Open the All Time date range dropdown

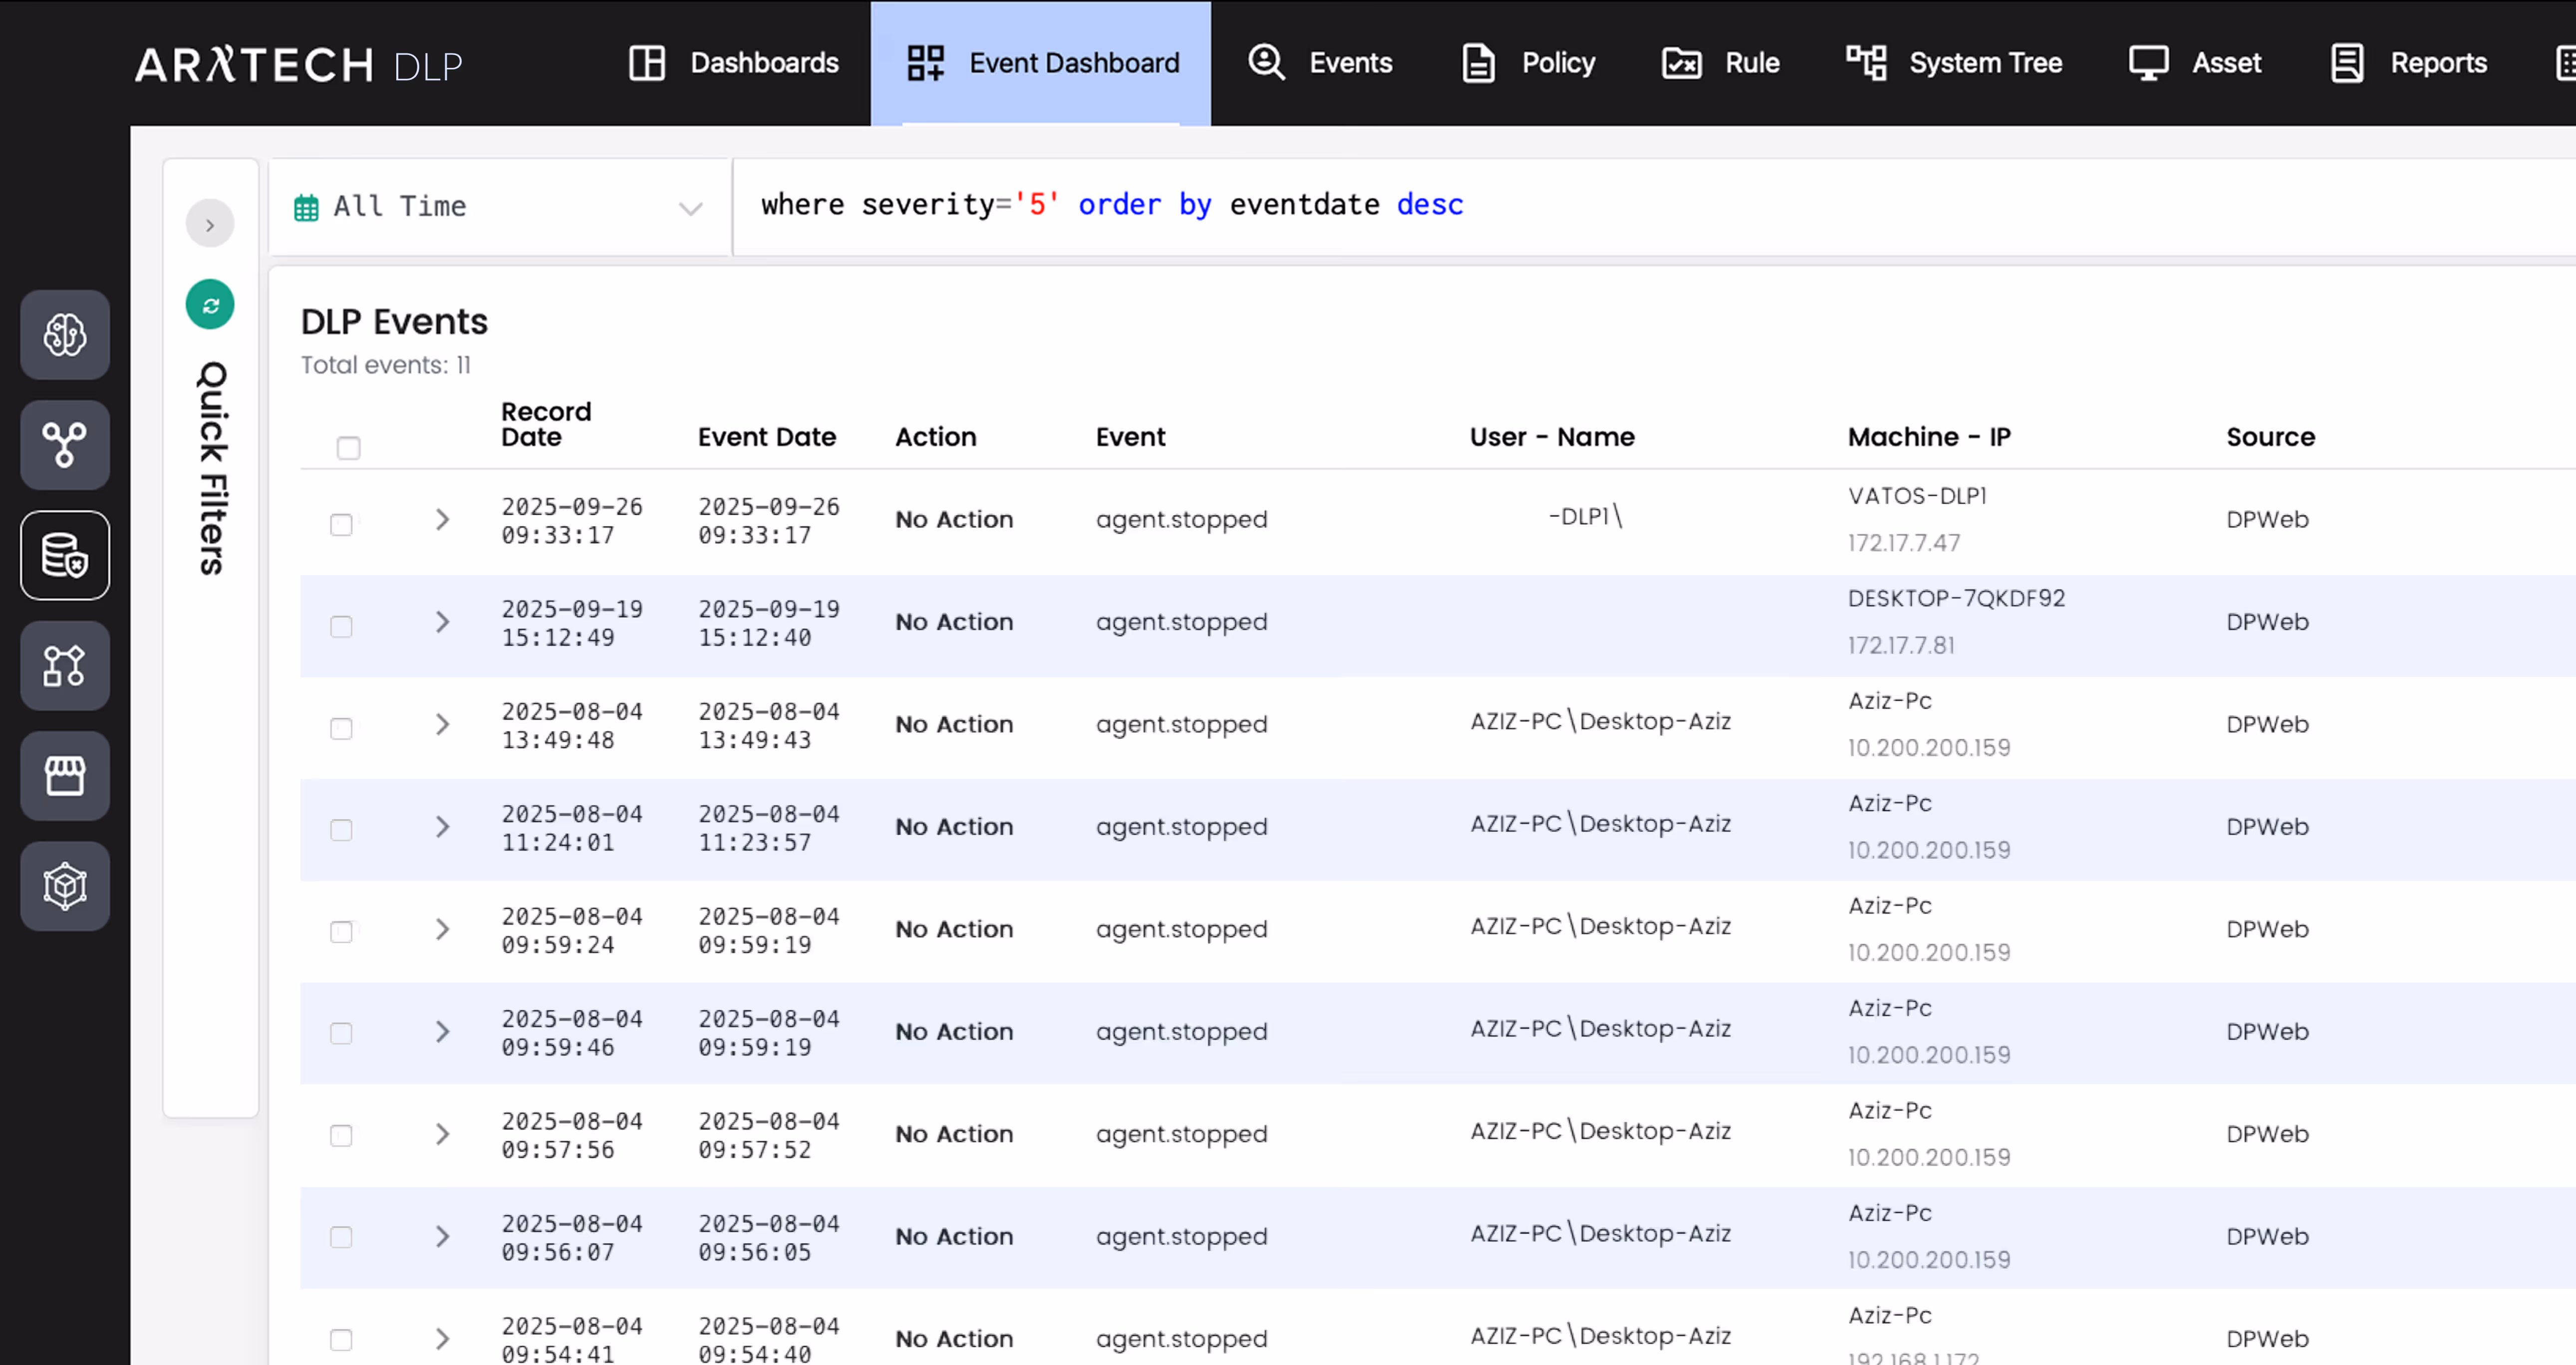pos(498,207)
